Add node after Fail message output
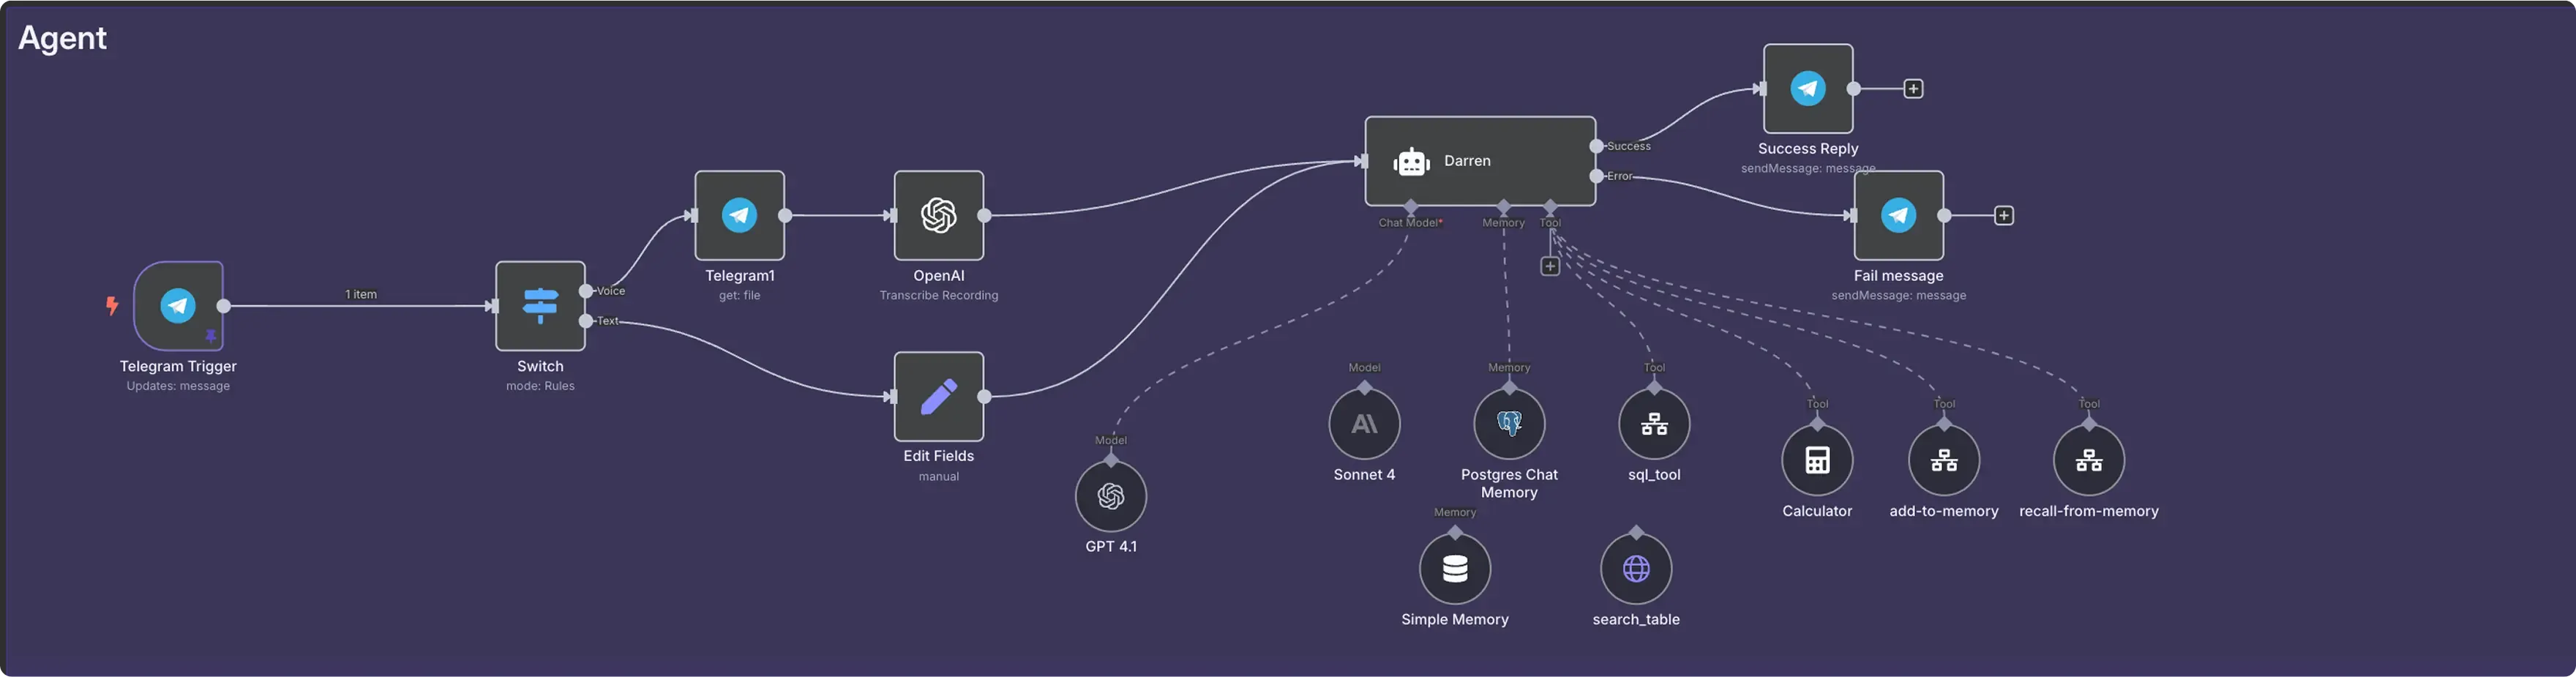This screenshot has width=2576, height=677. 2003,216
